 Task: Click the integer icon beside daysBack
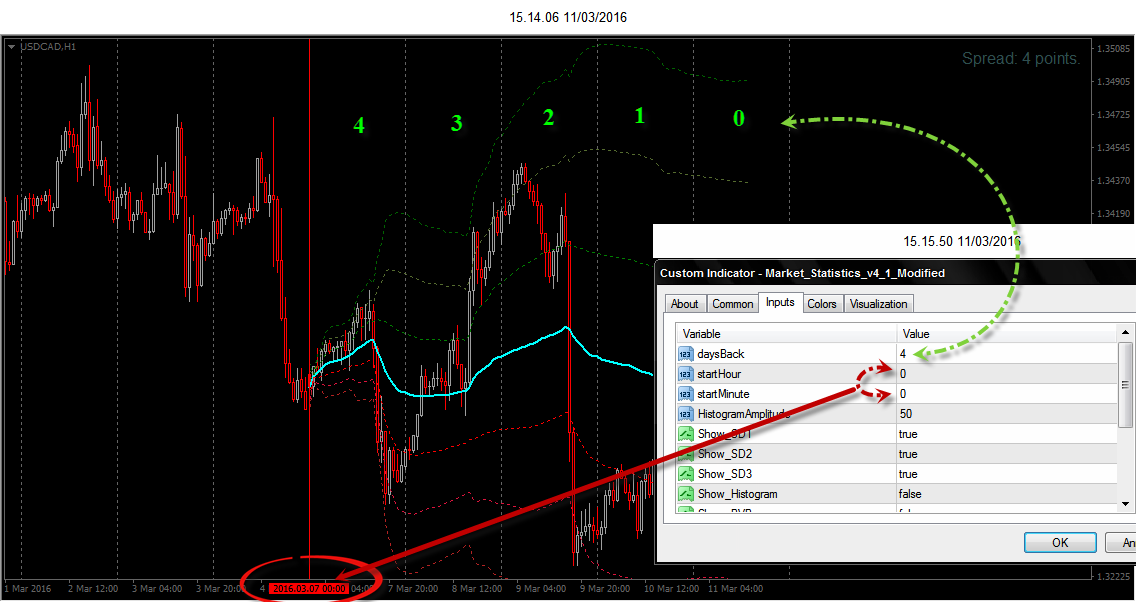click(685, 354)
